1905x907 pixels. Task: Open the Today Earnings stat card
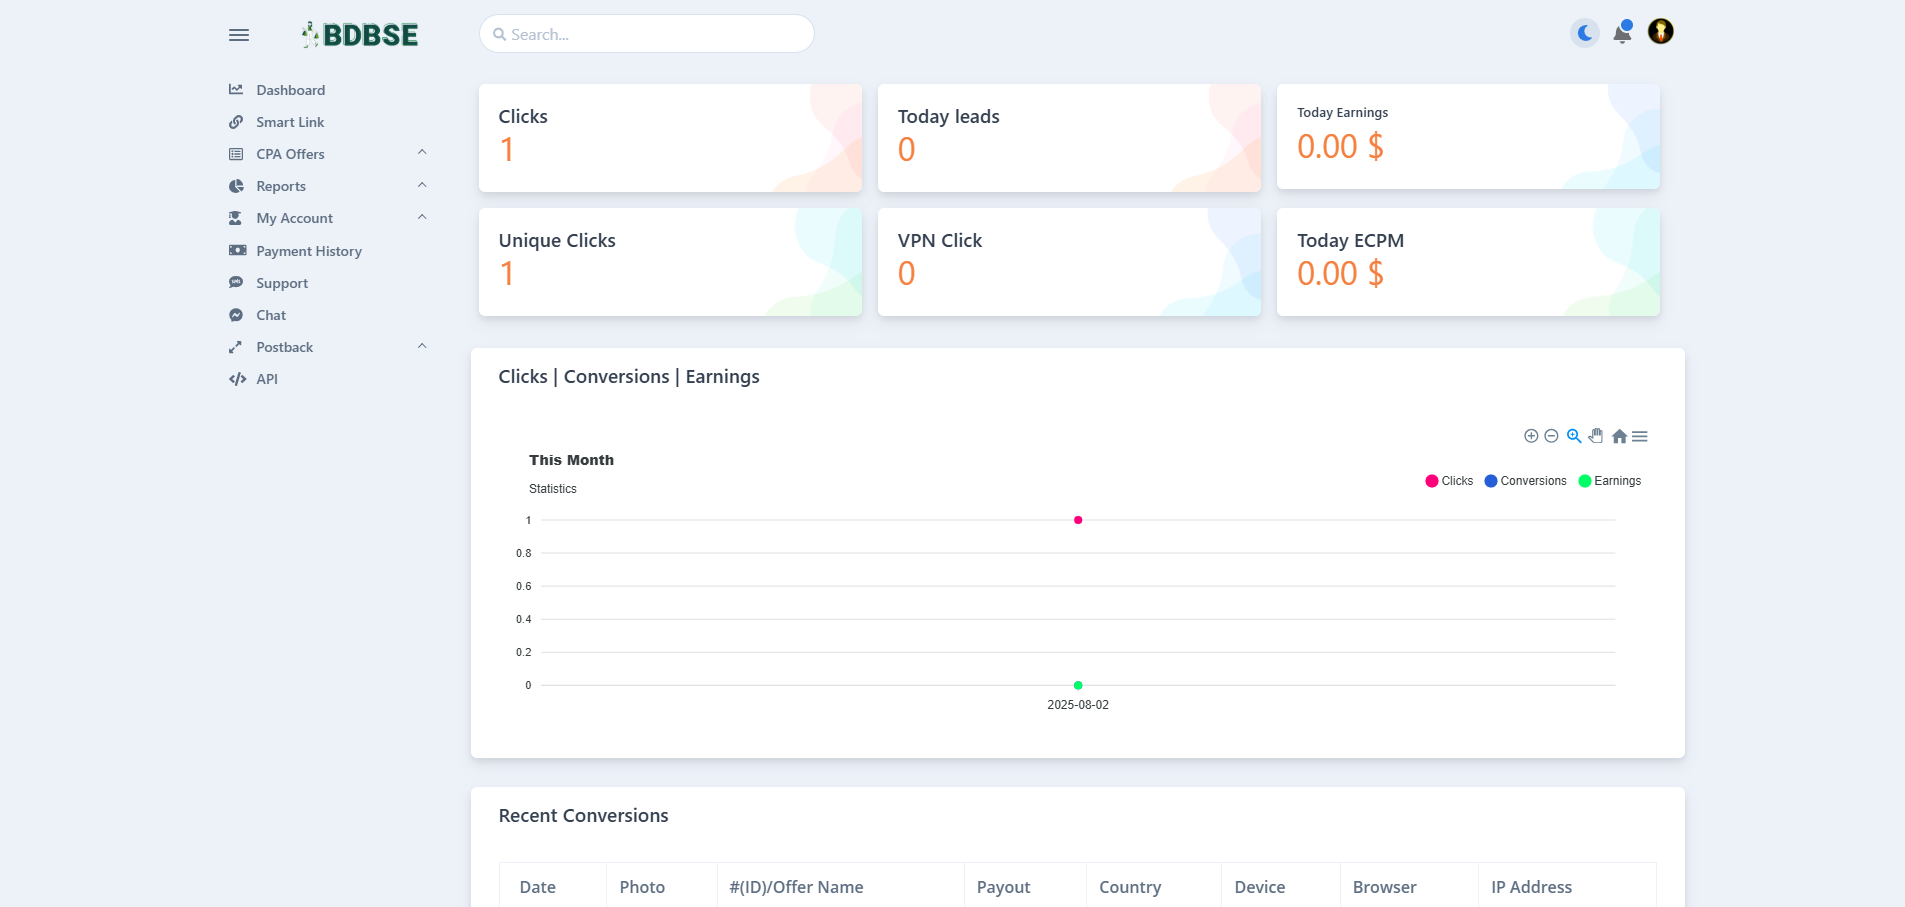point(1468,137)
